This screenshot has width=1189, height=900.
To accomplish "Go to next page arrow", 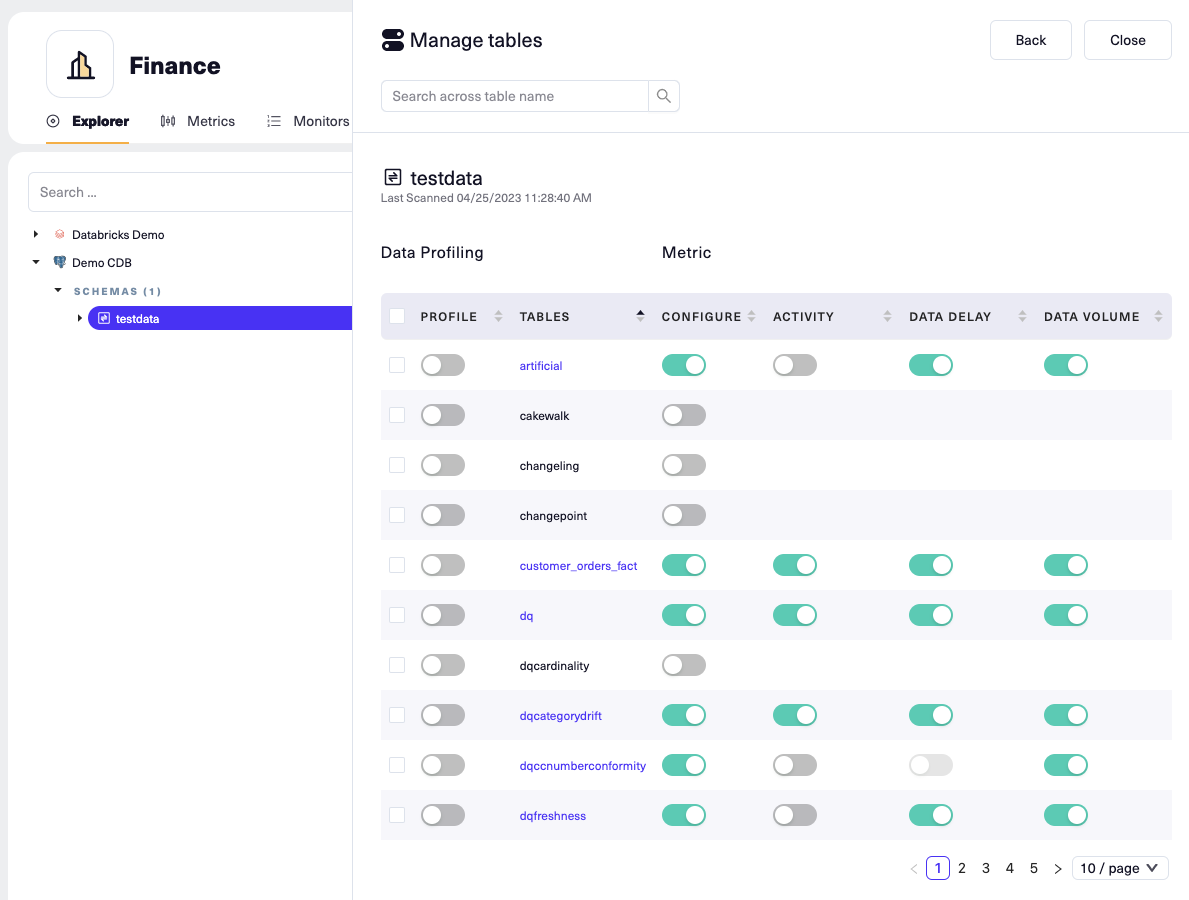I will pos(1058,868).
